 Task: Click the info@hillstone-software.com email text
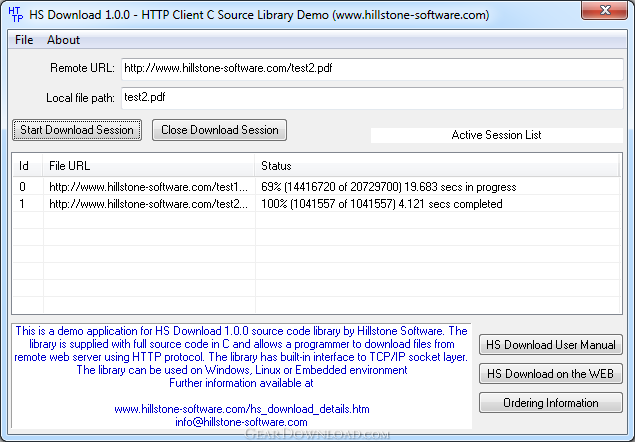click(241, 422)
